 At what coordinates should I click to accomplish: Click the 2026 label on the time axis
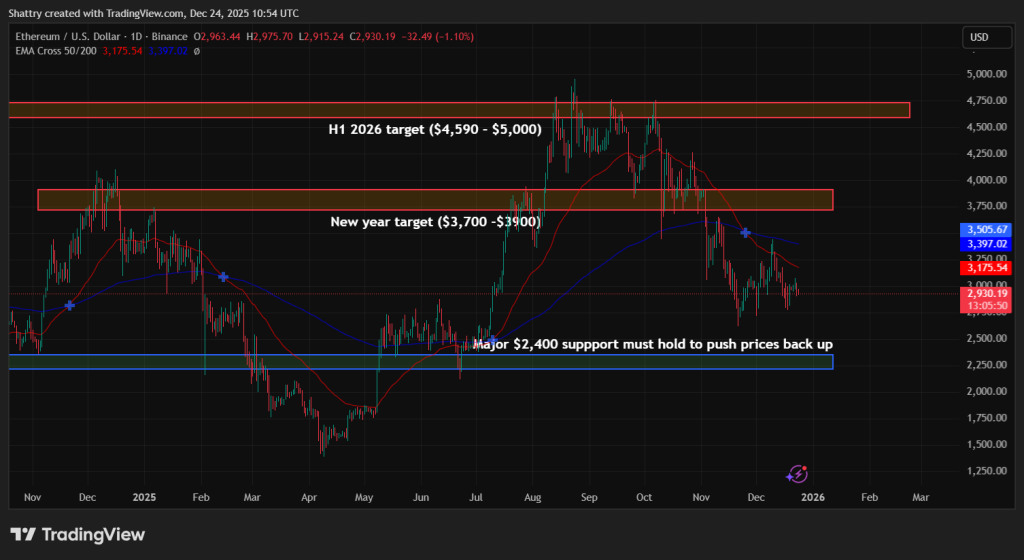(812, 497)
